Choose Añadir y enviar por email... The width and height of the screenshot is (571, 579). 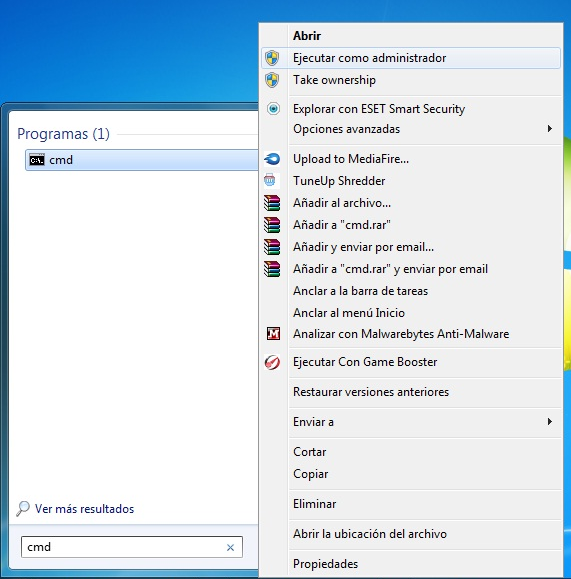point(411,247)
